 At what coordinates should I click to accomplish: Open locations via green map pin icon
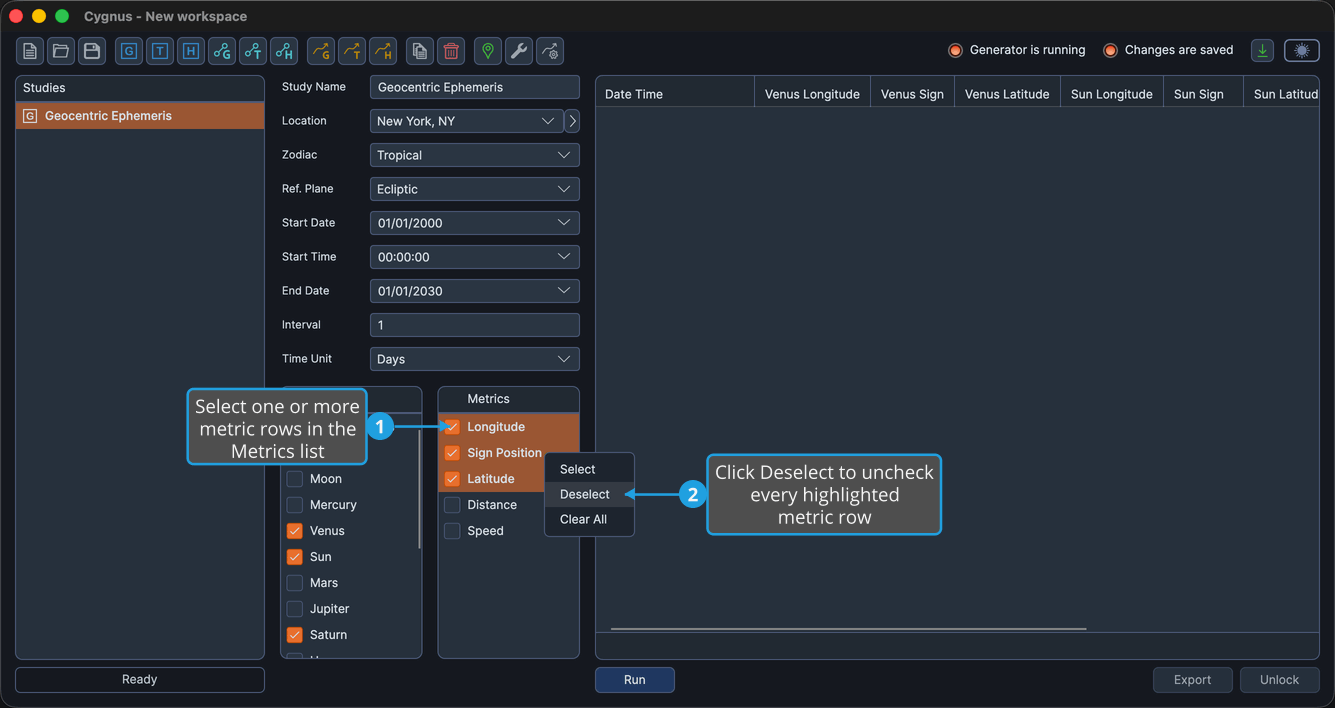pyautogui.click(x=488, y=51)
